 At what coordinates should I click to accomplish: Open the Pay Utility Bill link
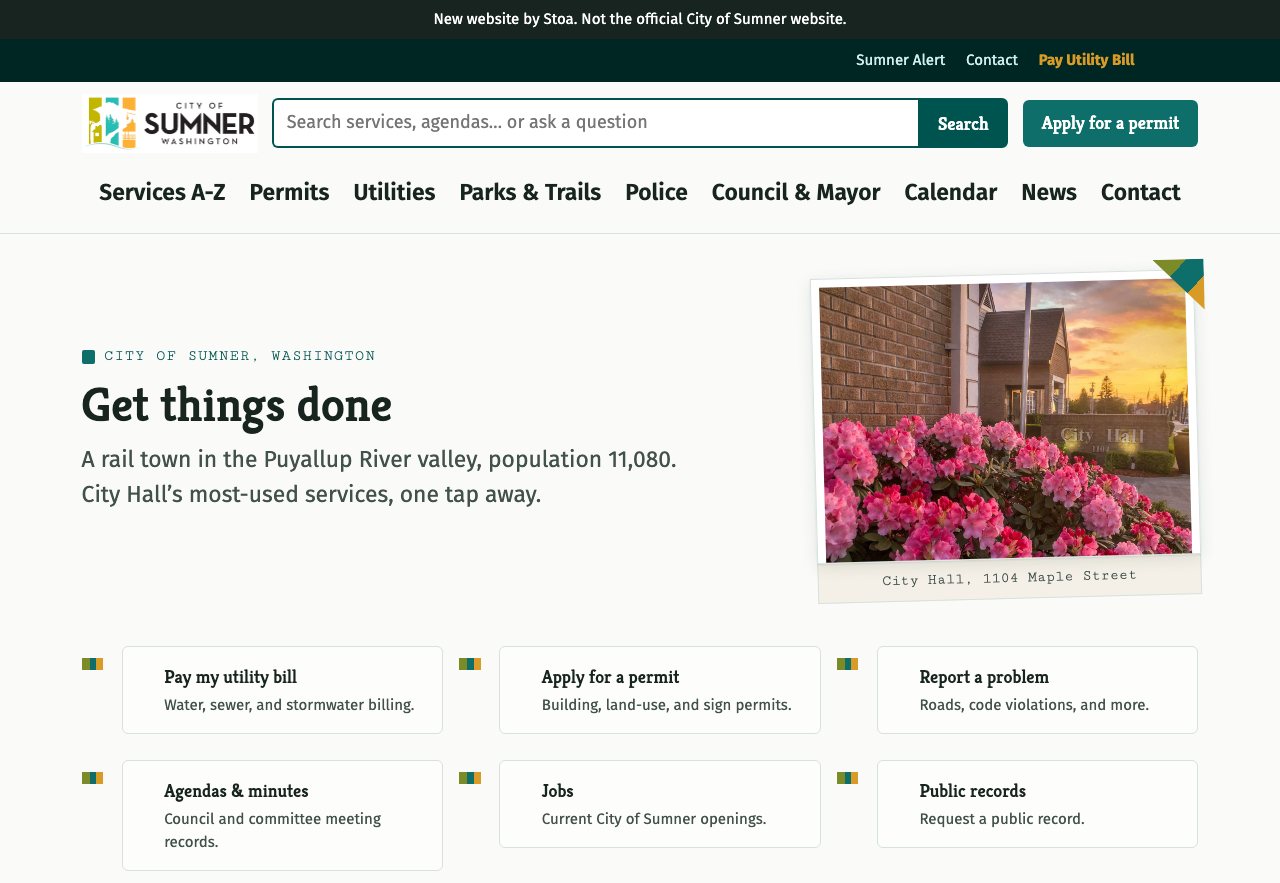[1086, 60]
